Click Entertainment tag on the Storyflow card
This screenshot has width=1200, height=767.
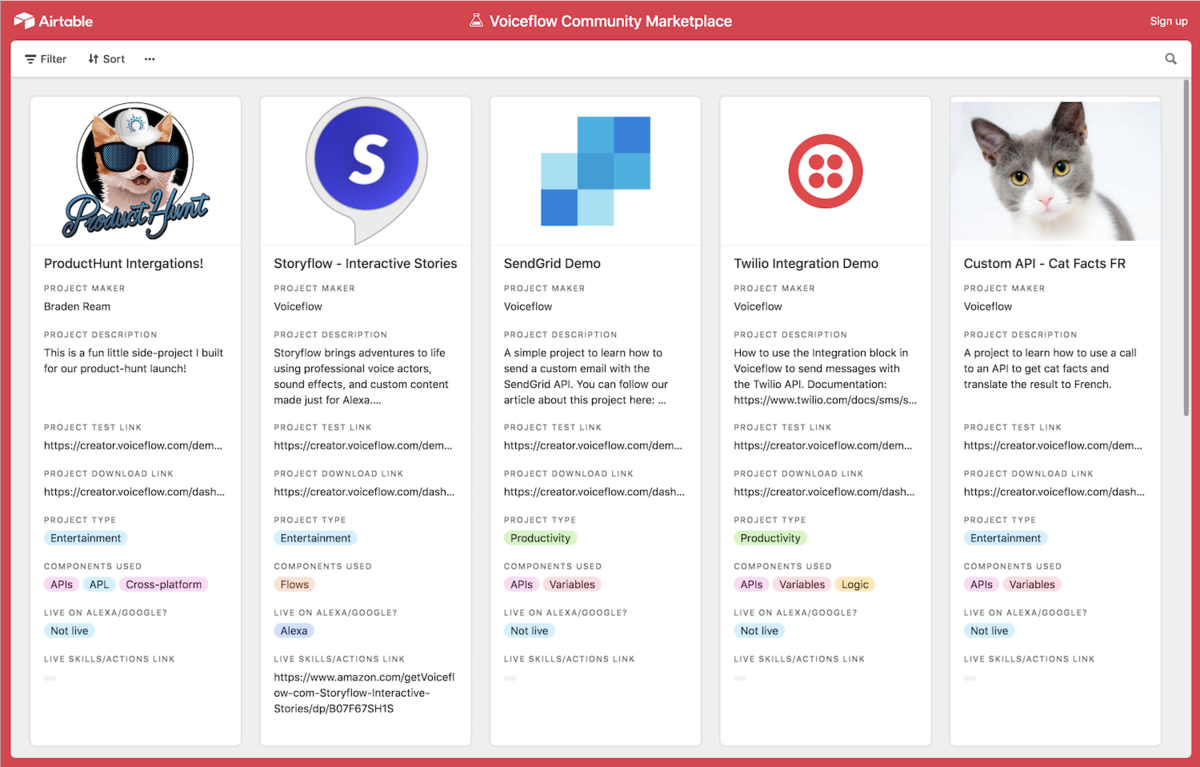pyautogui.click(x=316, y=538)
